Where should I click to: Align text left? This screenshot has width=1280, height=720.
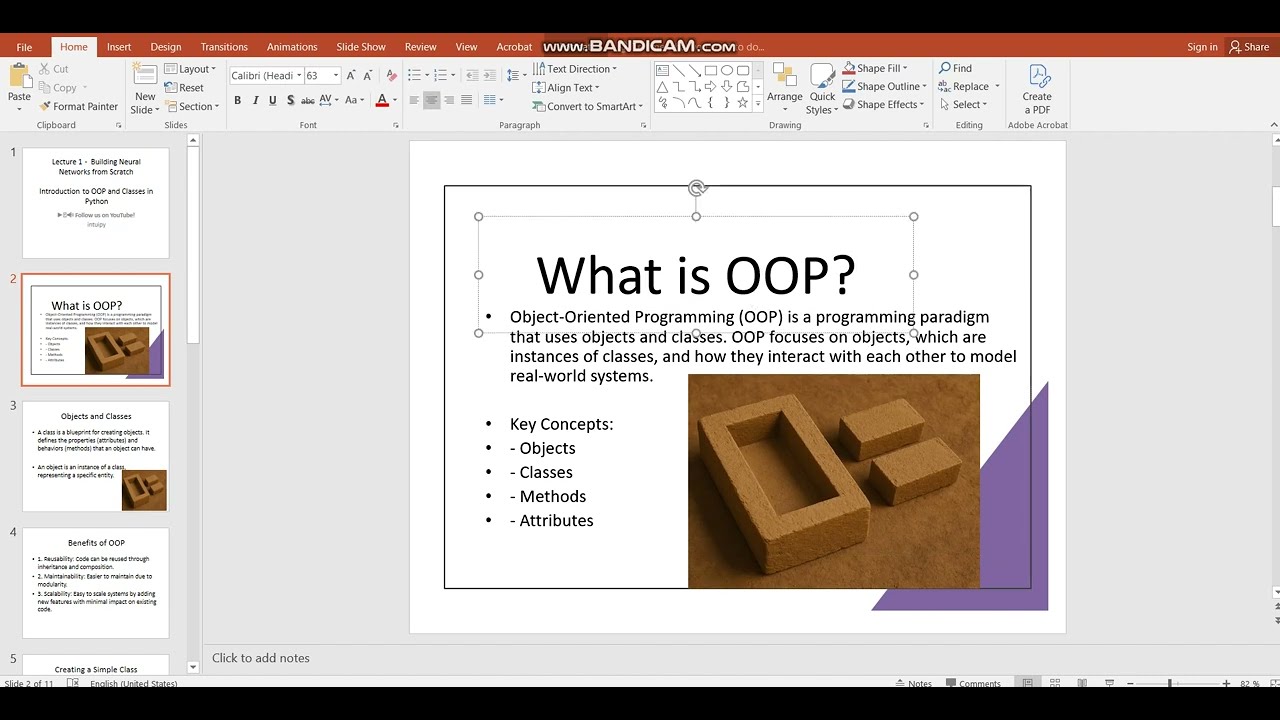414,100
